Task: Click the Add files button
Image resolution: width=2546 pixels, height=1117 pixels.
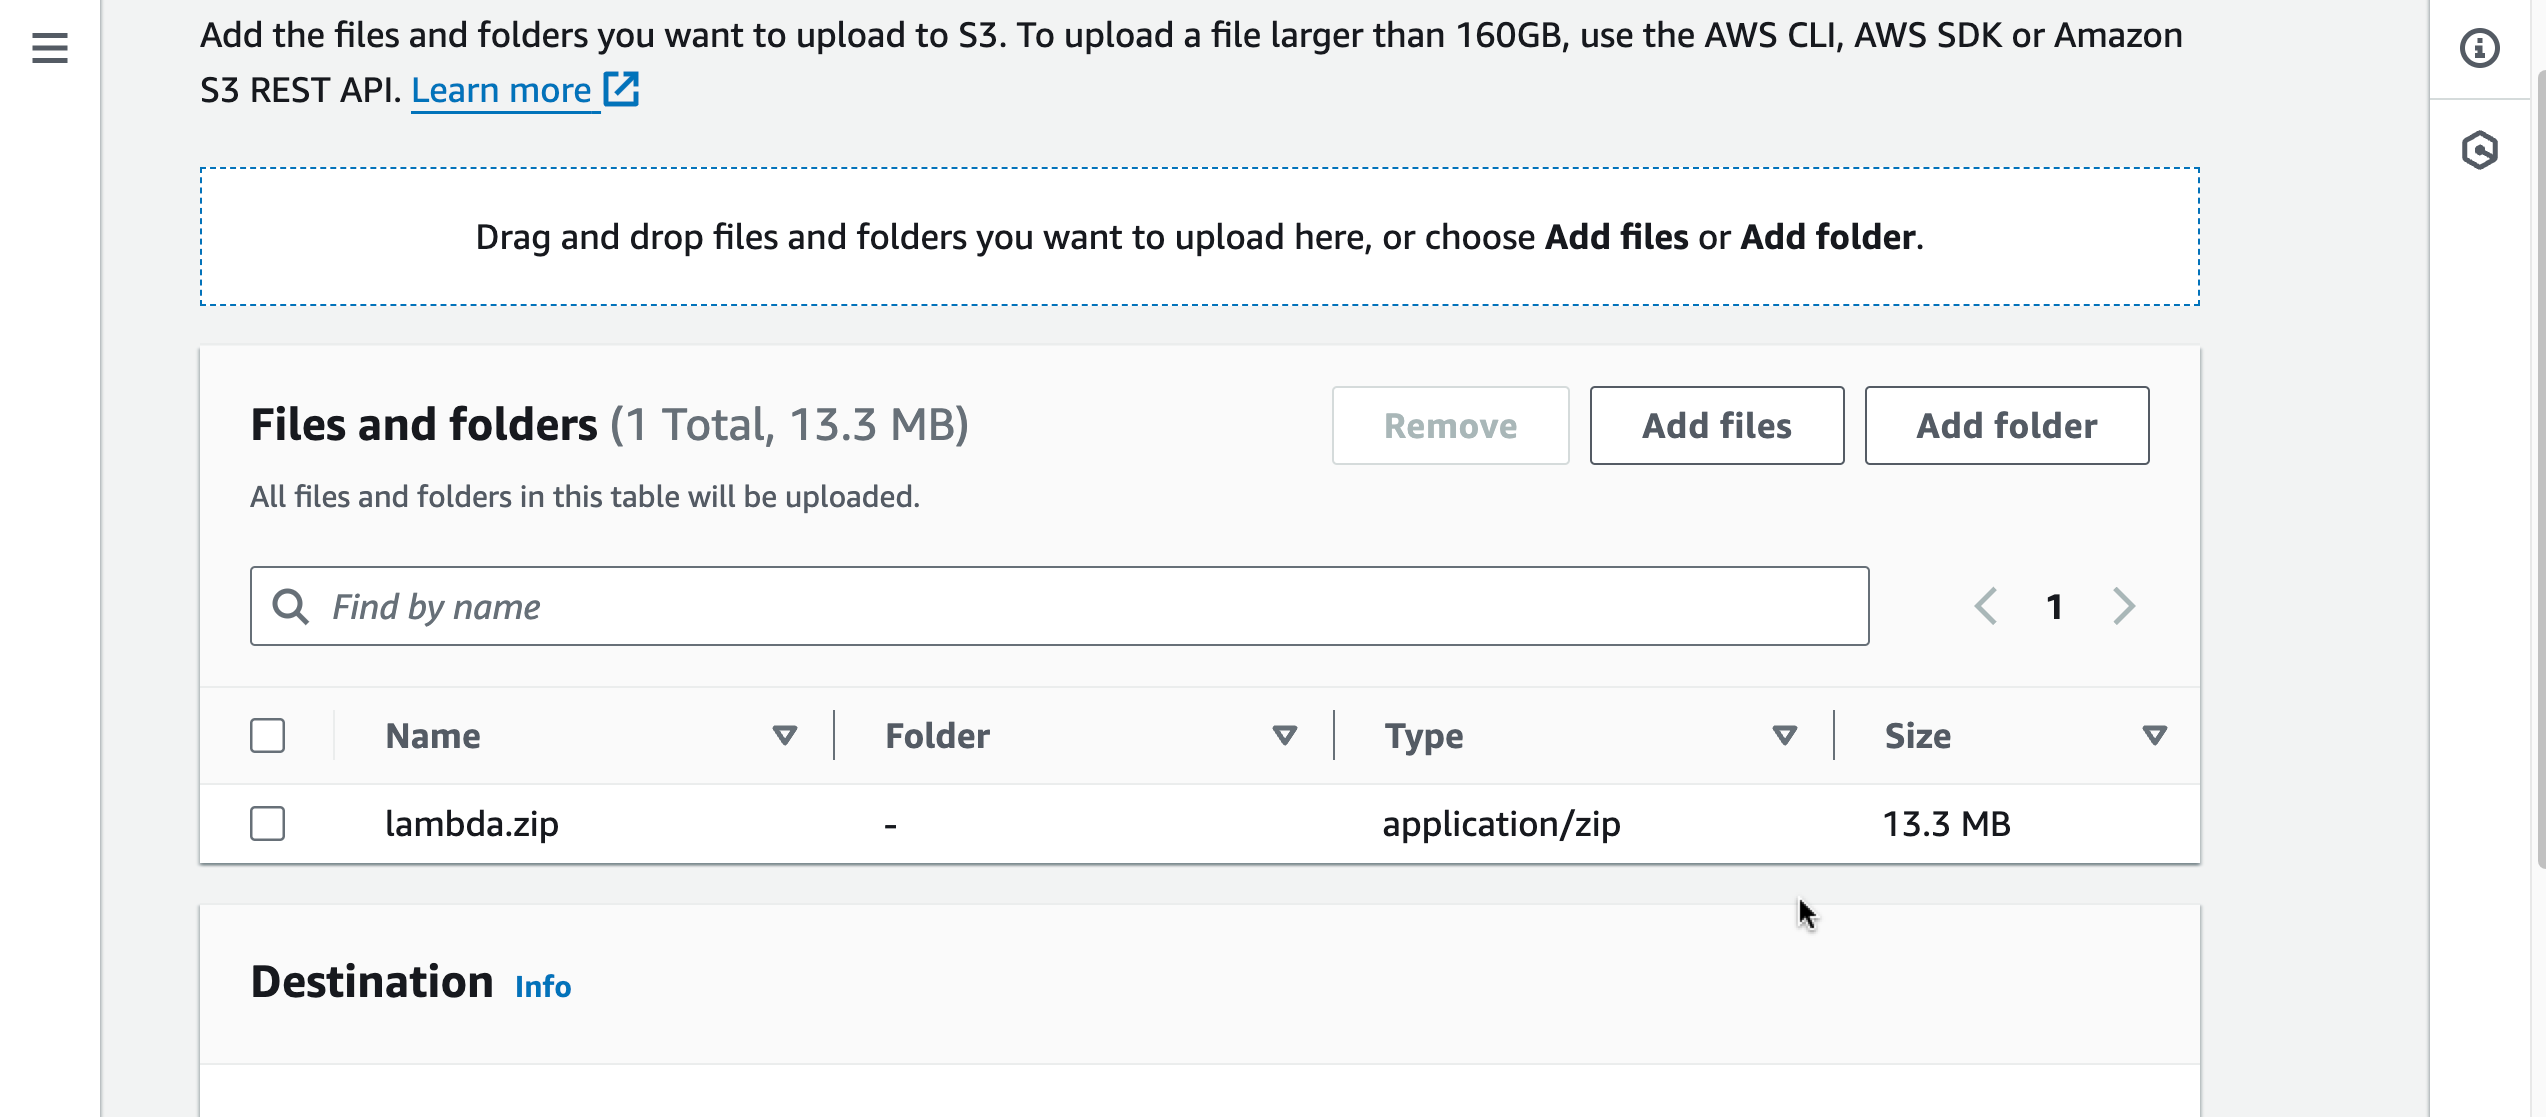Action: pyautogui.click(x=1716, y=425)
